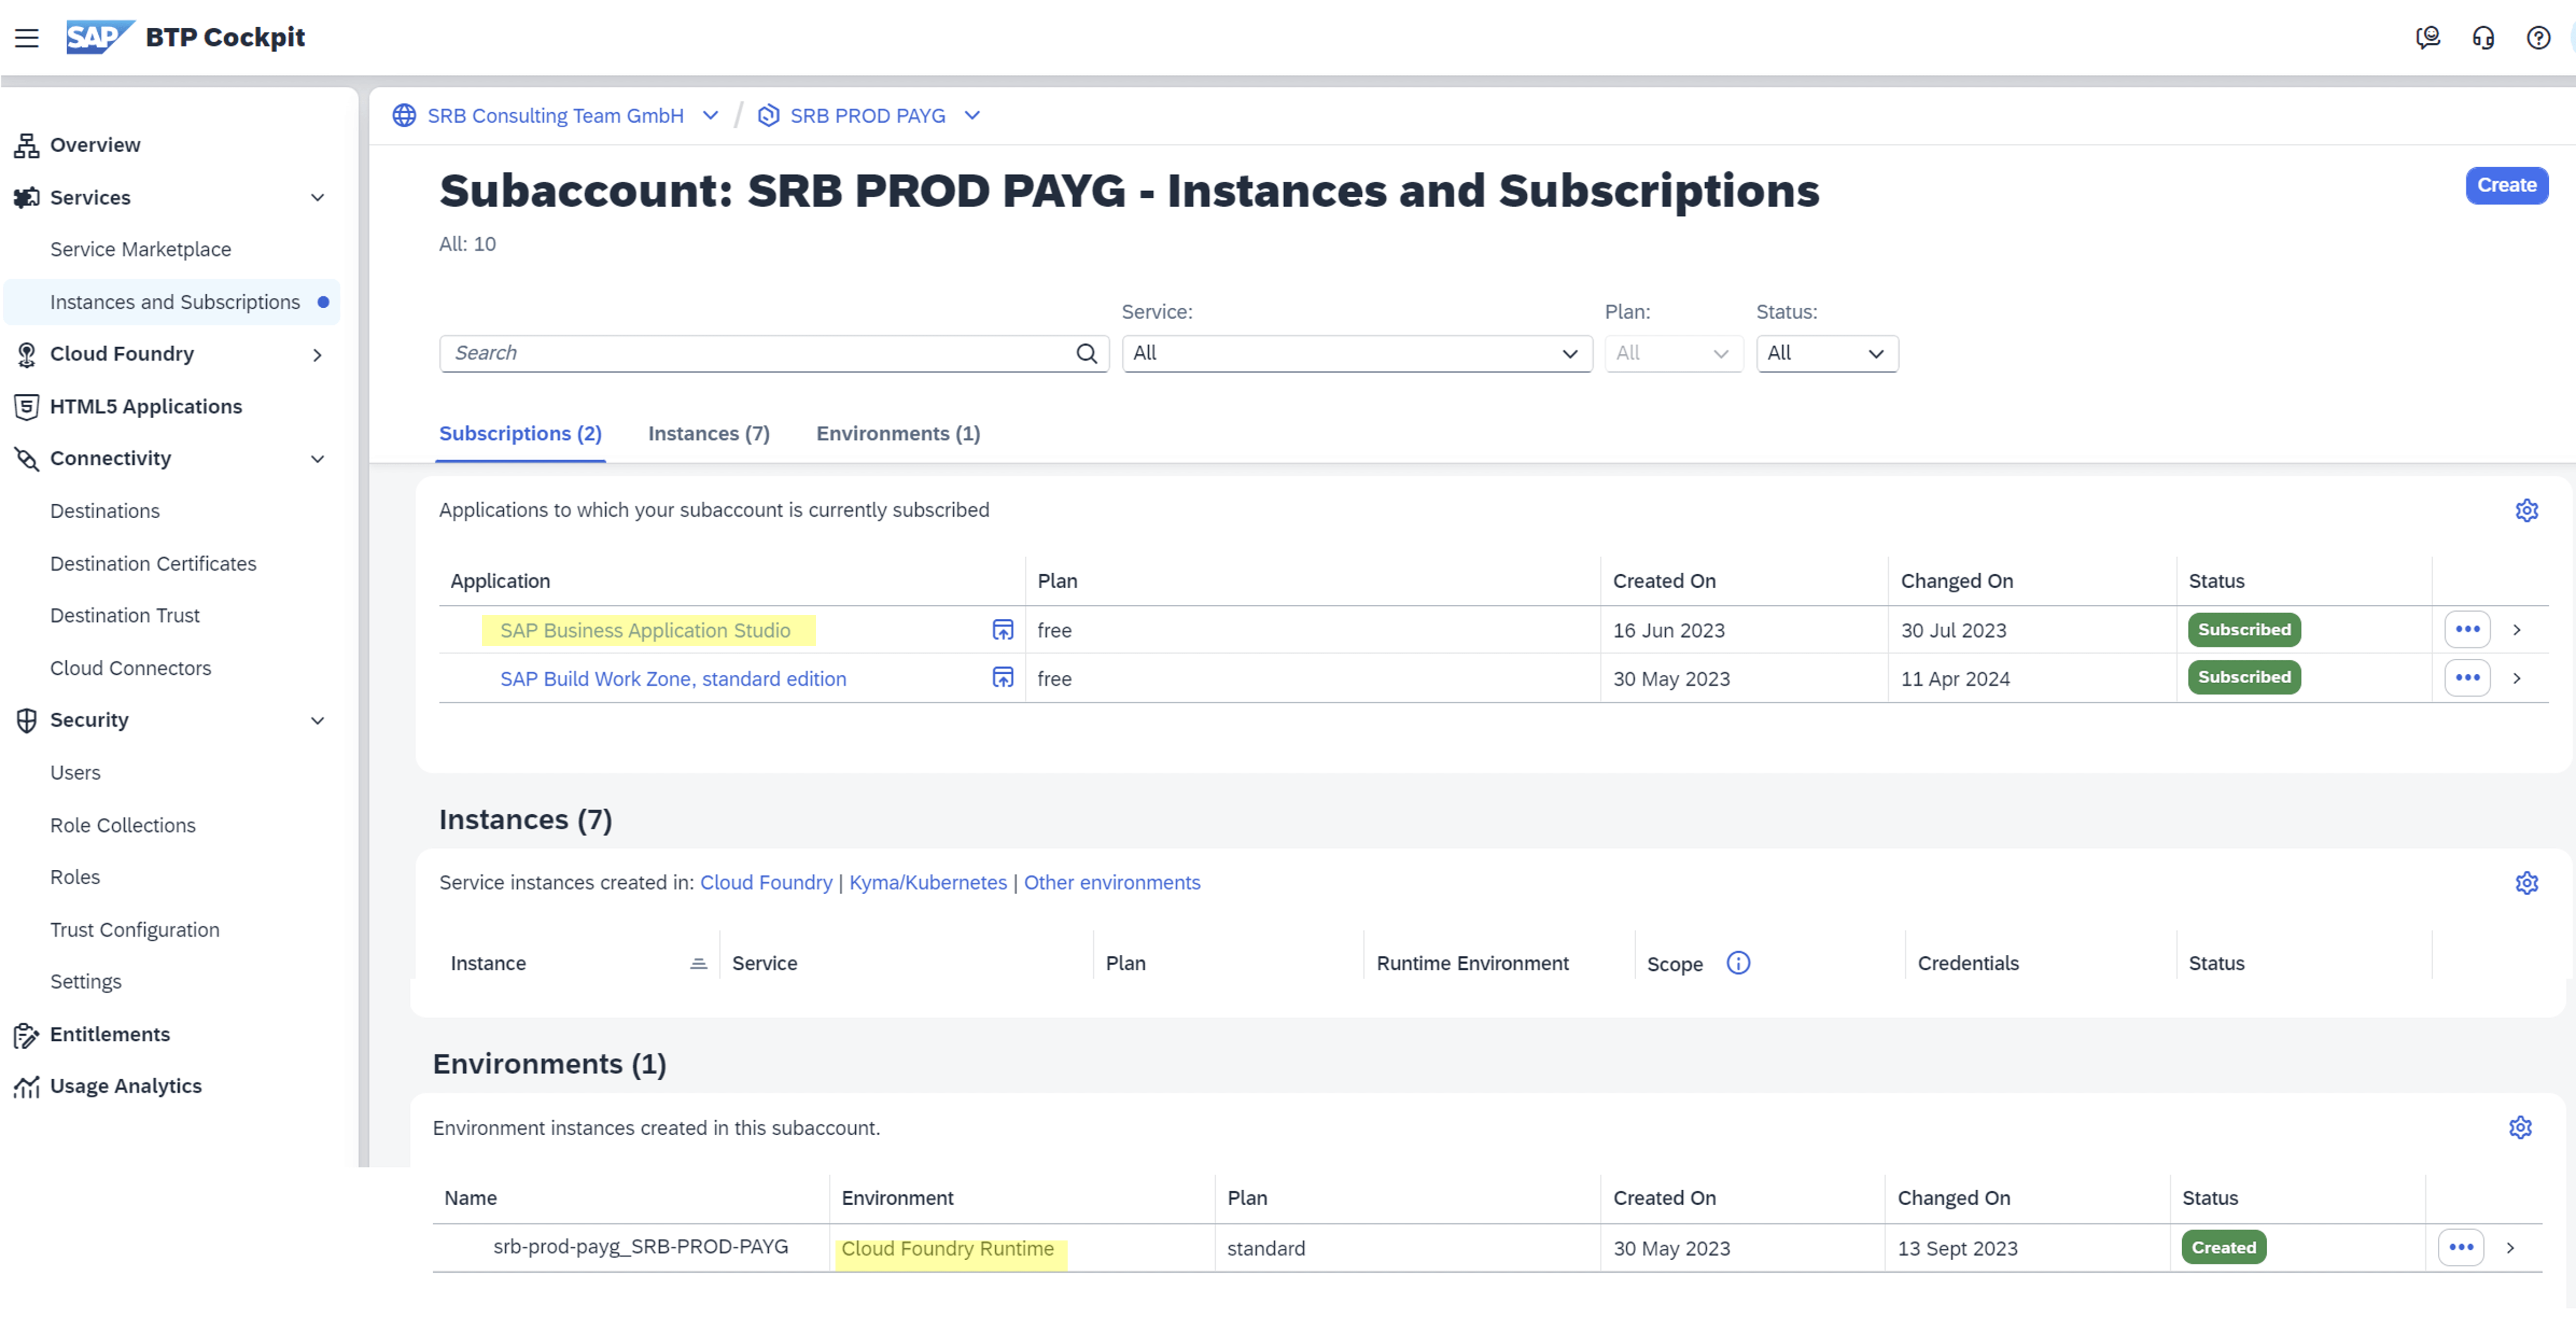Screen dimensions: 2576x1318
Task: Open the Status filter dropdown
Action: pos(1827,353)
